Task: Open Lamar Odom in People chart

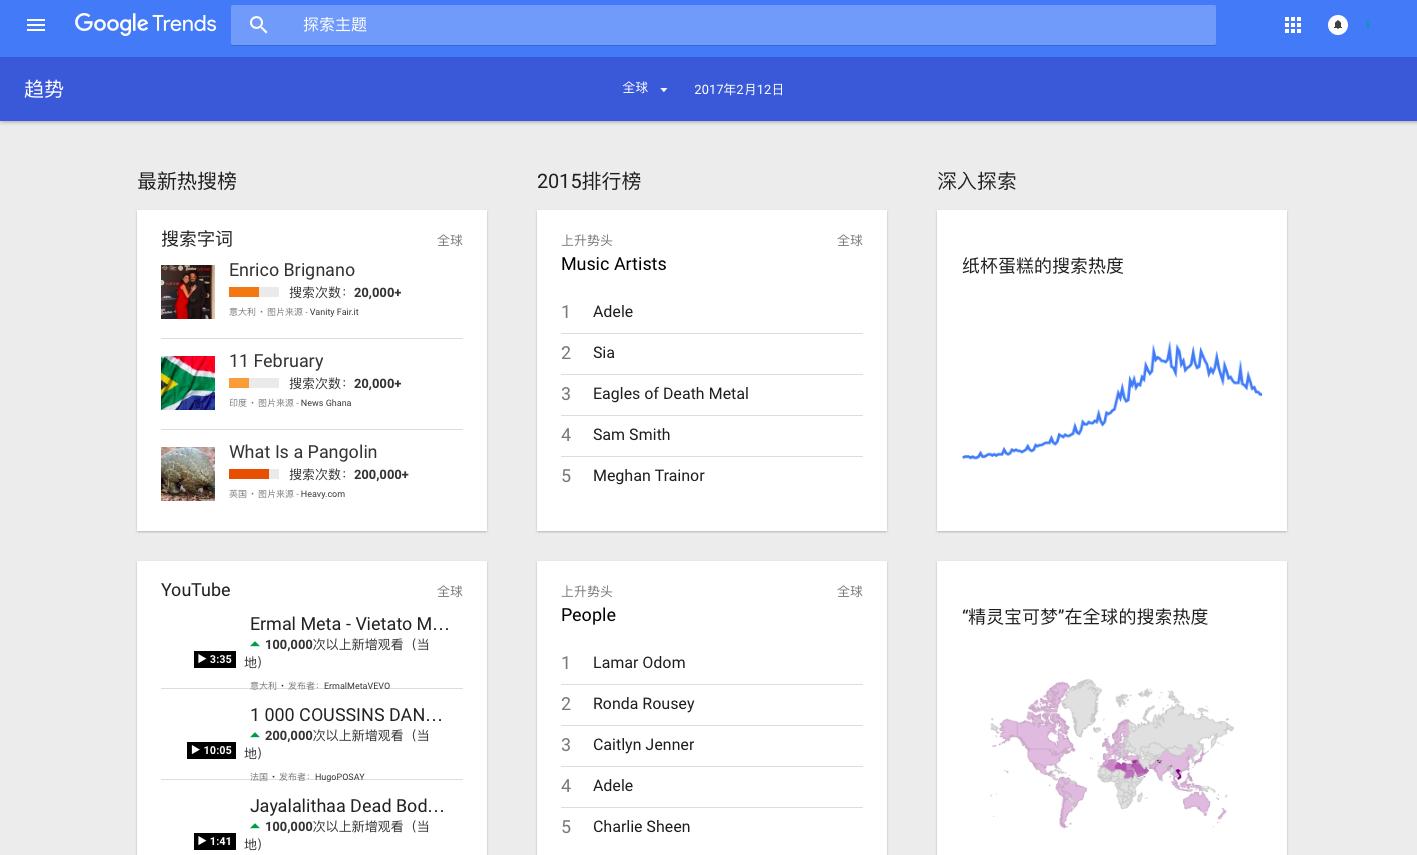Action: click(x=639, y=663)
